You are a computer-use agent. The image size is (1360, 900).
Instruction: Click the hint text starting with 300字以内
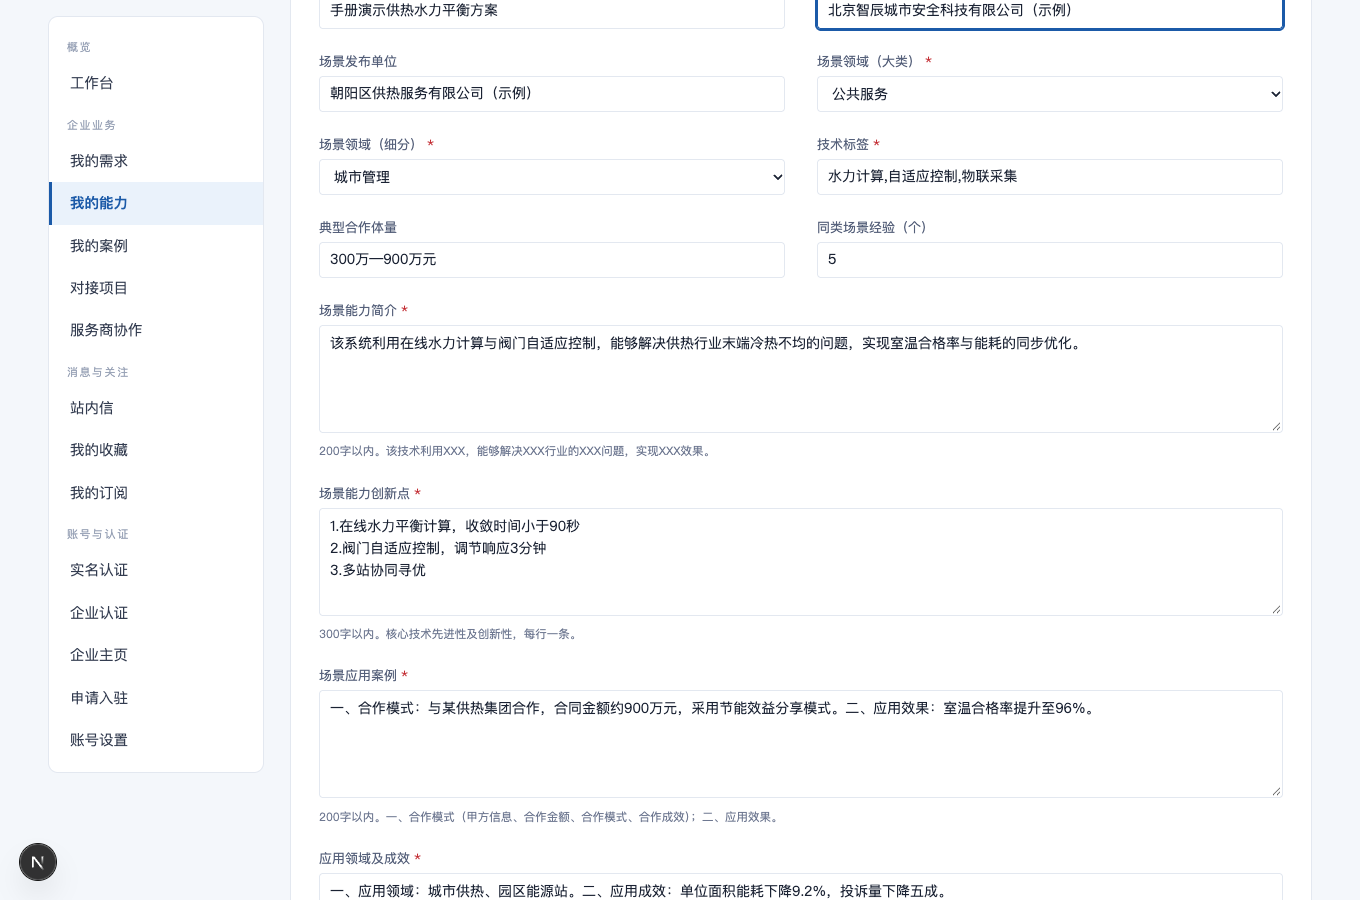point(450,634)
